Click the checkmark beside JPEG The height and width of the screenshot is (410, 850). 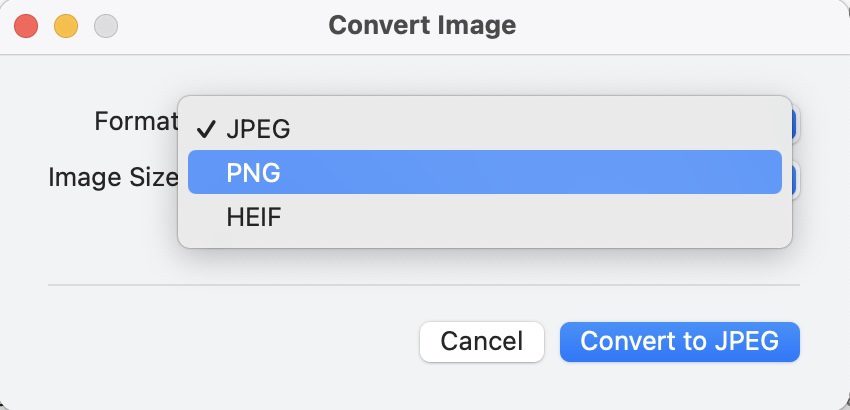(207, 129)
